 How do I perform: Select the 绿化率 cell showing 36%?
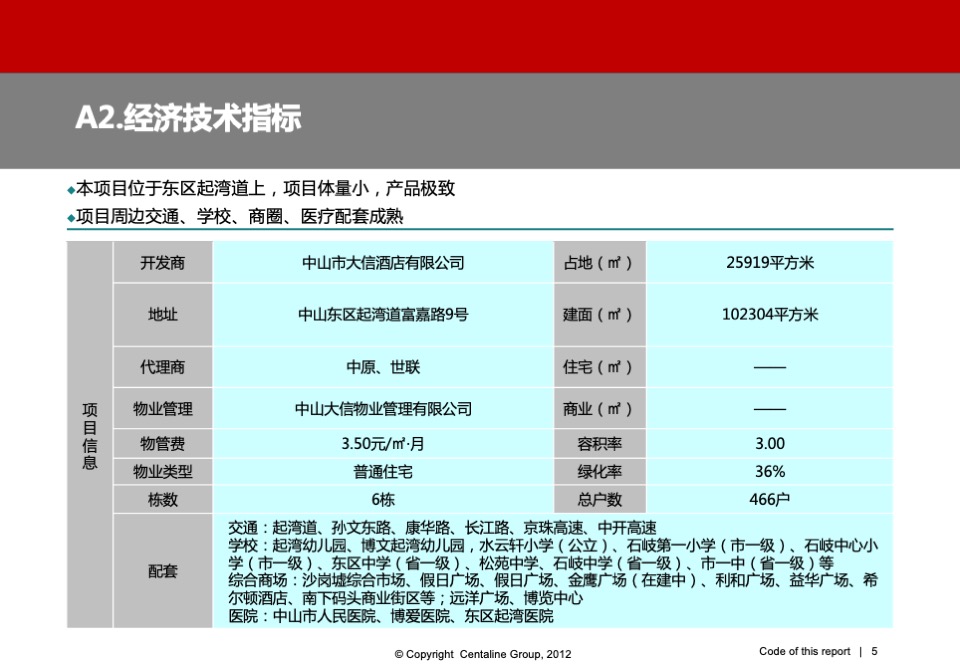pos(772,470)
